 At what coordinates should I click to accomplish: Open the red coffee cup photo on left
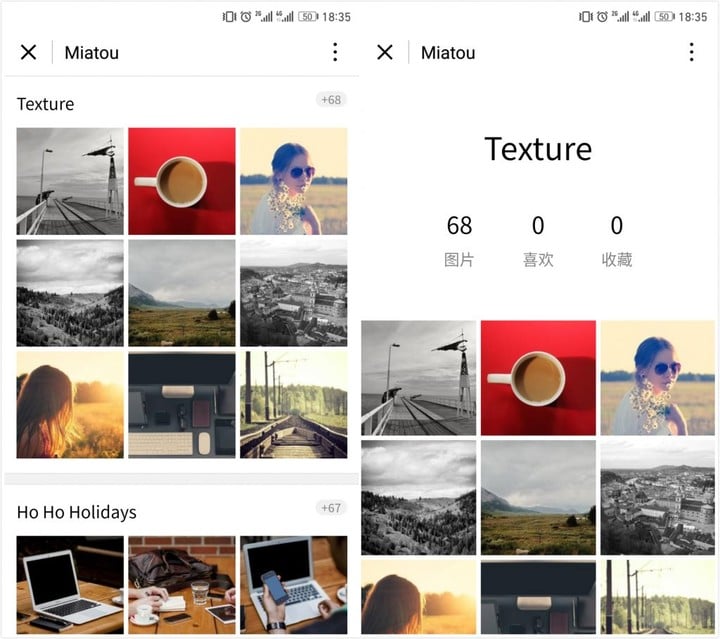(x=182, y=181)
